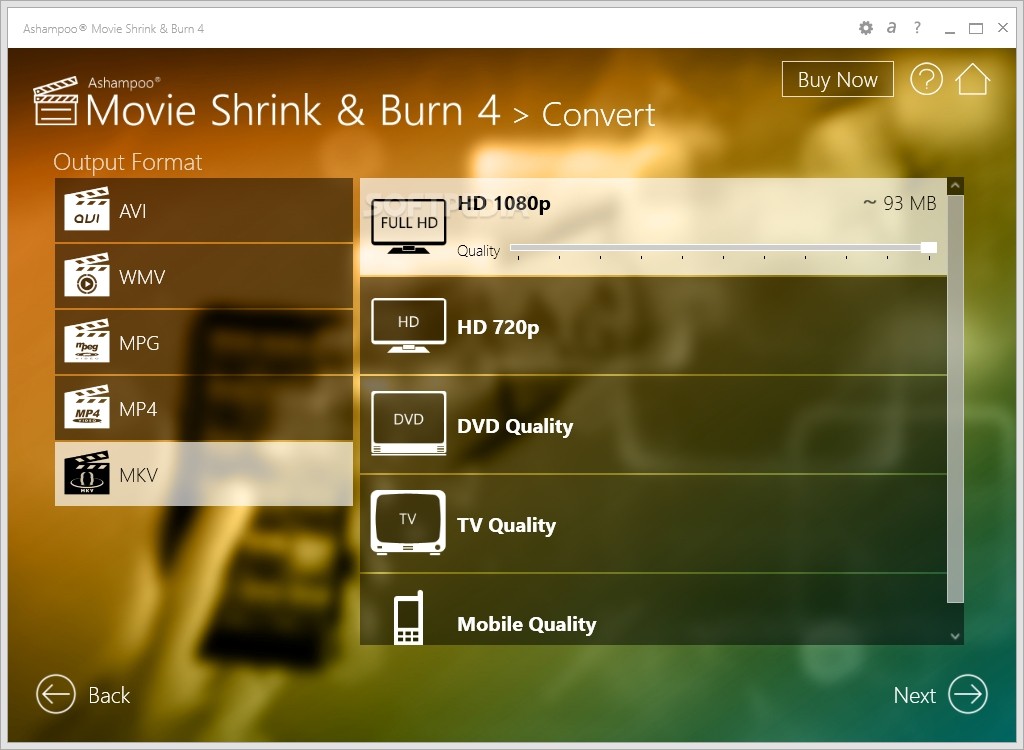1024x750 pixels.
Task: Click the TV set icon
Action: [x=409, y=523]
